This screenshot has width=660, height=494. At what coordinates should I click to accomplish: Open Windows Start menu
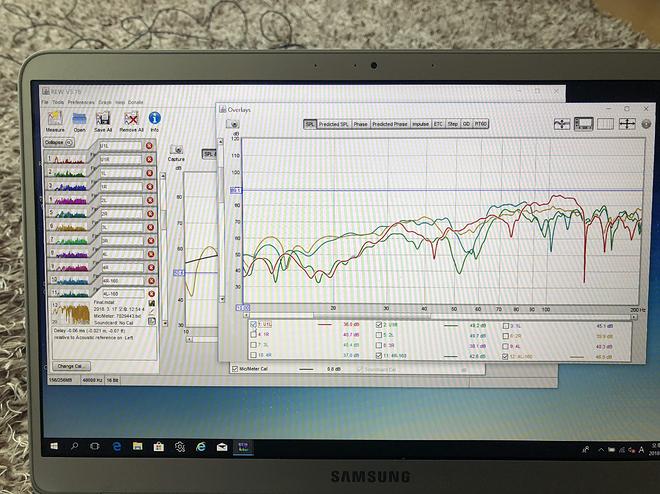[54, 446]
